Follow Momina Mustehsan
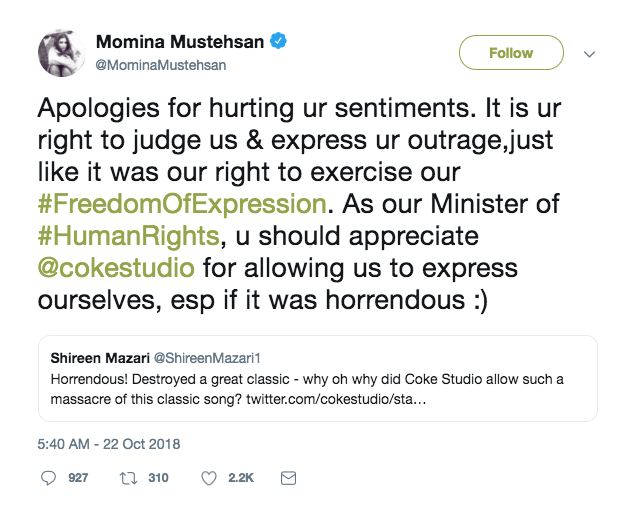 511,53
